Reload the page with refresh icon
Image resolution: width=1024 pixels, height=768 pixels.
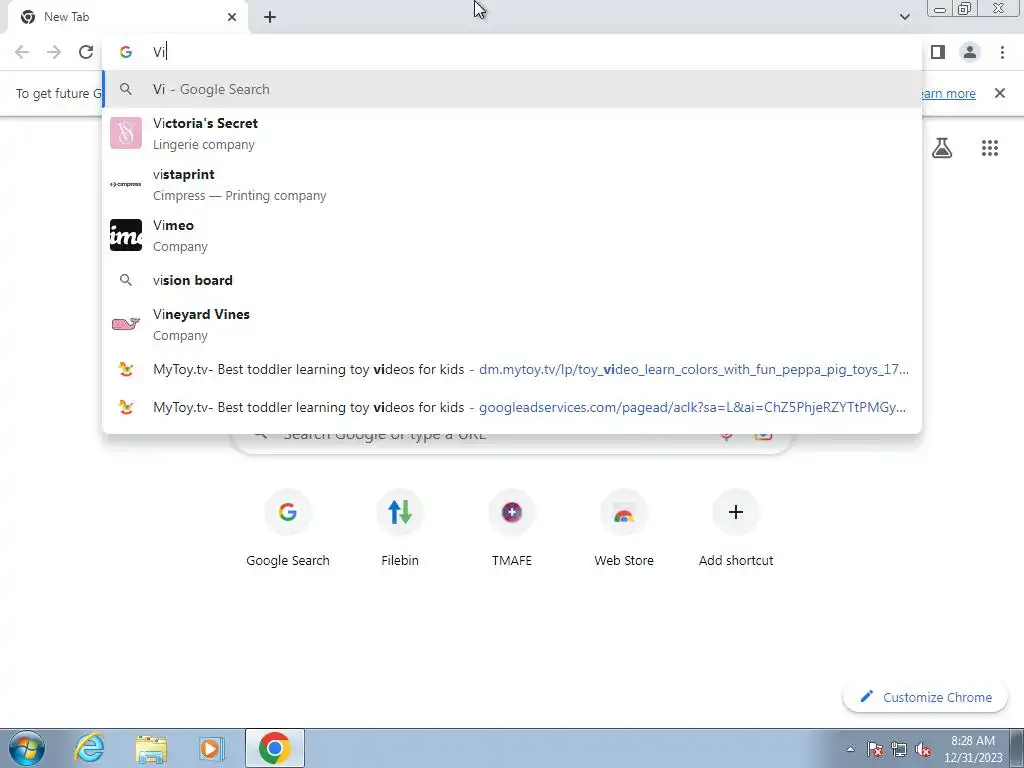tap(86, 52)
